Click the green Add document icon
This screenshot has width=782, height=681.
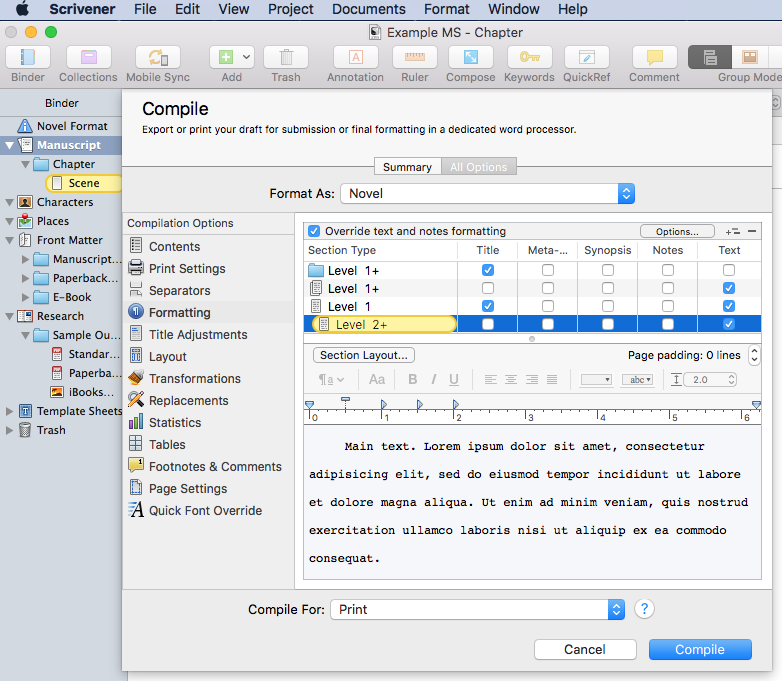point(226,57)
